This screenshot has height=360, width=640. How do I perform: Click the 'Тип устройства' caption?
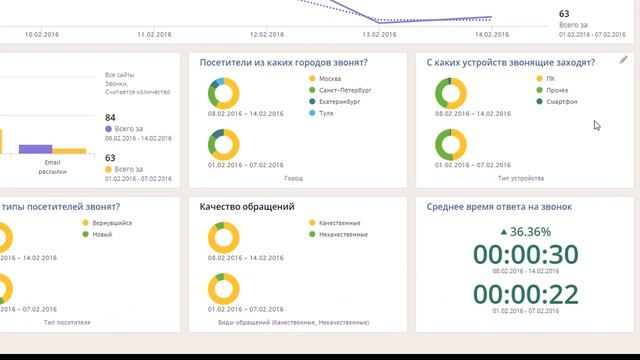tap(520, 178)
